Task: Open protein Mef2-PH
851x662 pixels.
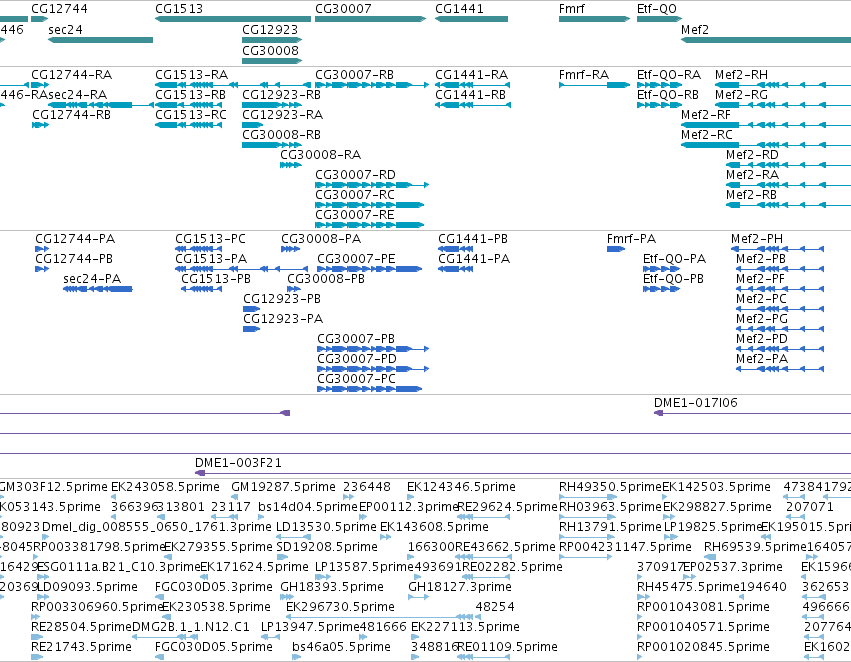Action: pyautogui.click(x=757, y=239)
